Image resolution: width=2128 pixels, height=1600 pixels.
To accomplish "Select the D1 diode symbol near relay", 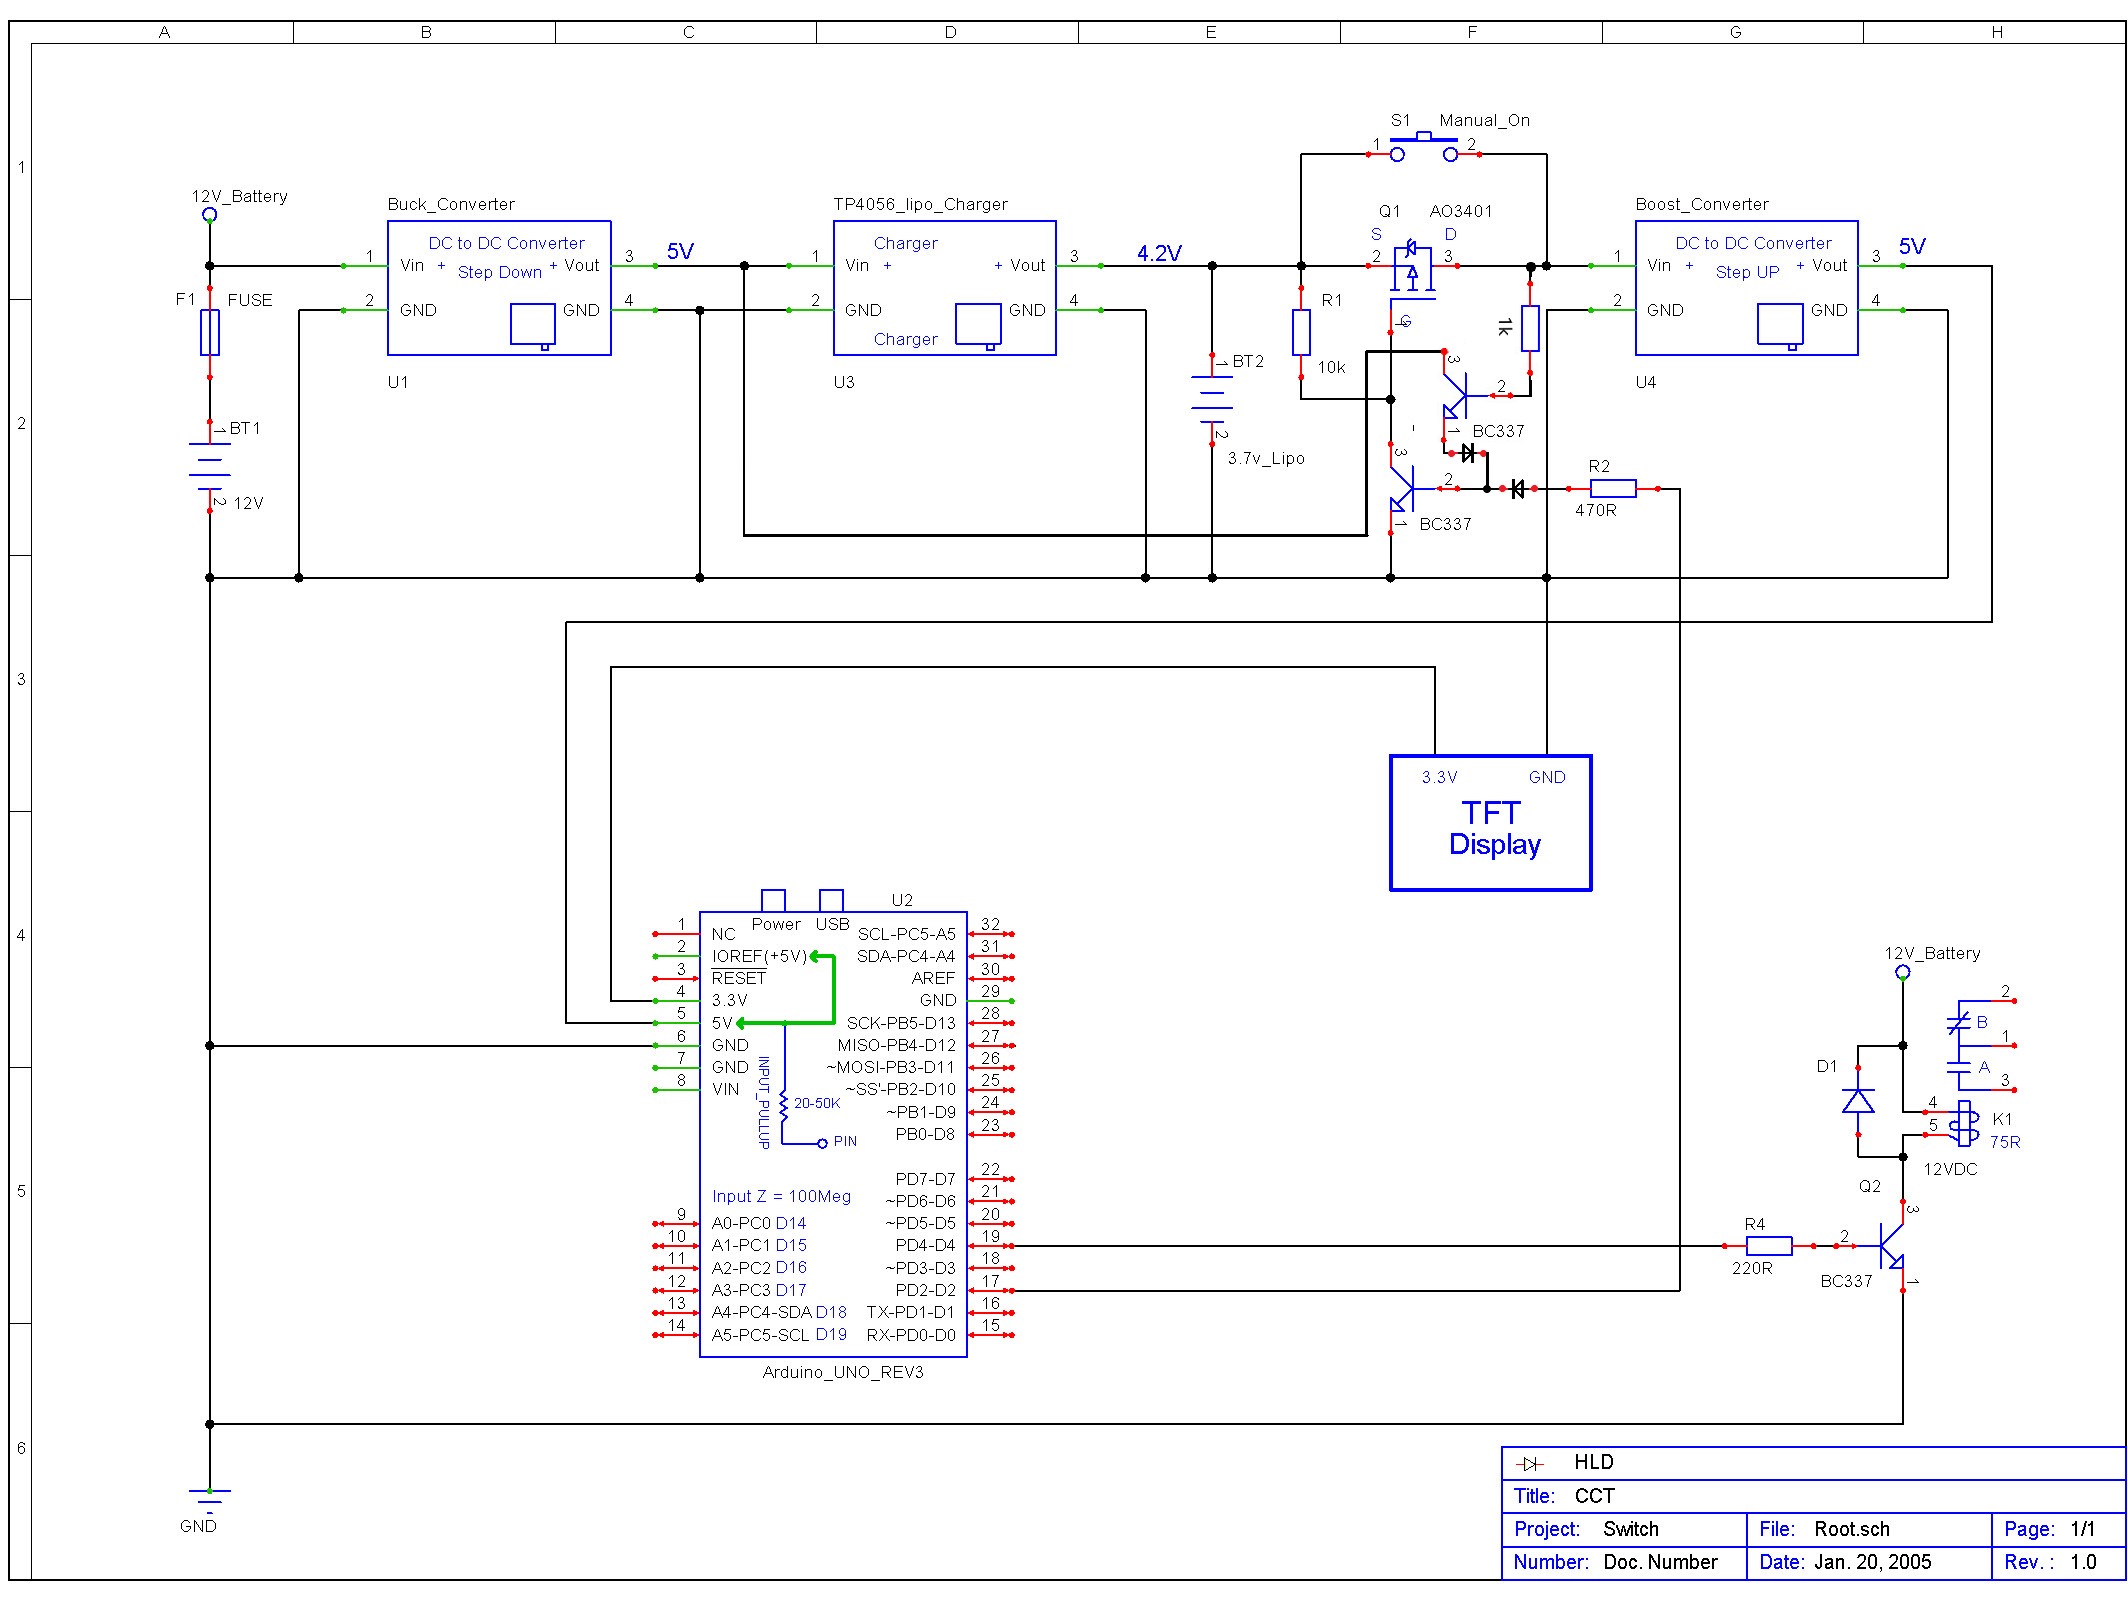I will pos(1858,1100).
